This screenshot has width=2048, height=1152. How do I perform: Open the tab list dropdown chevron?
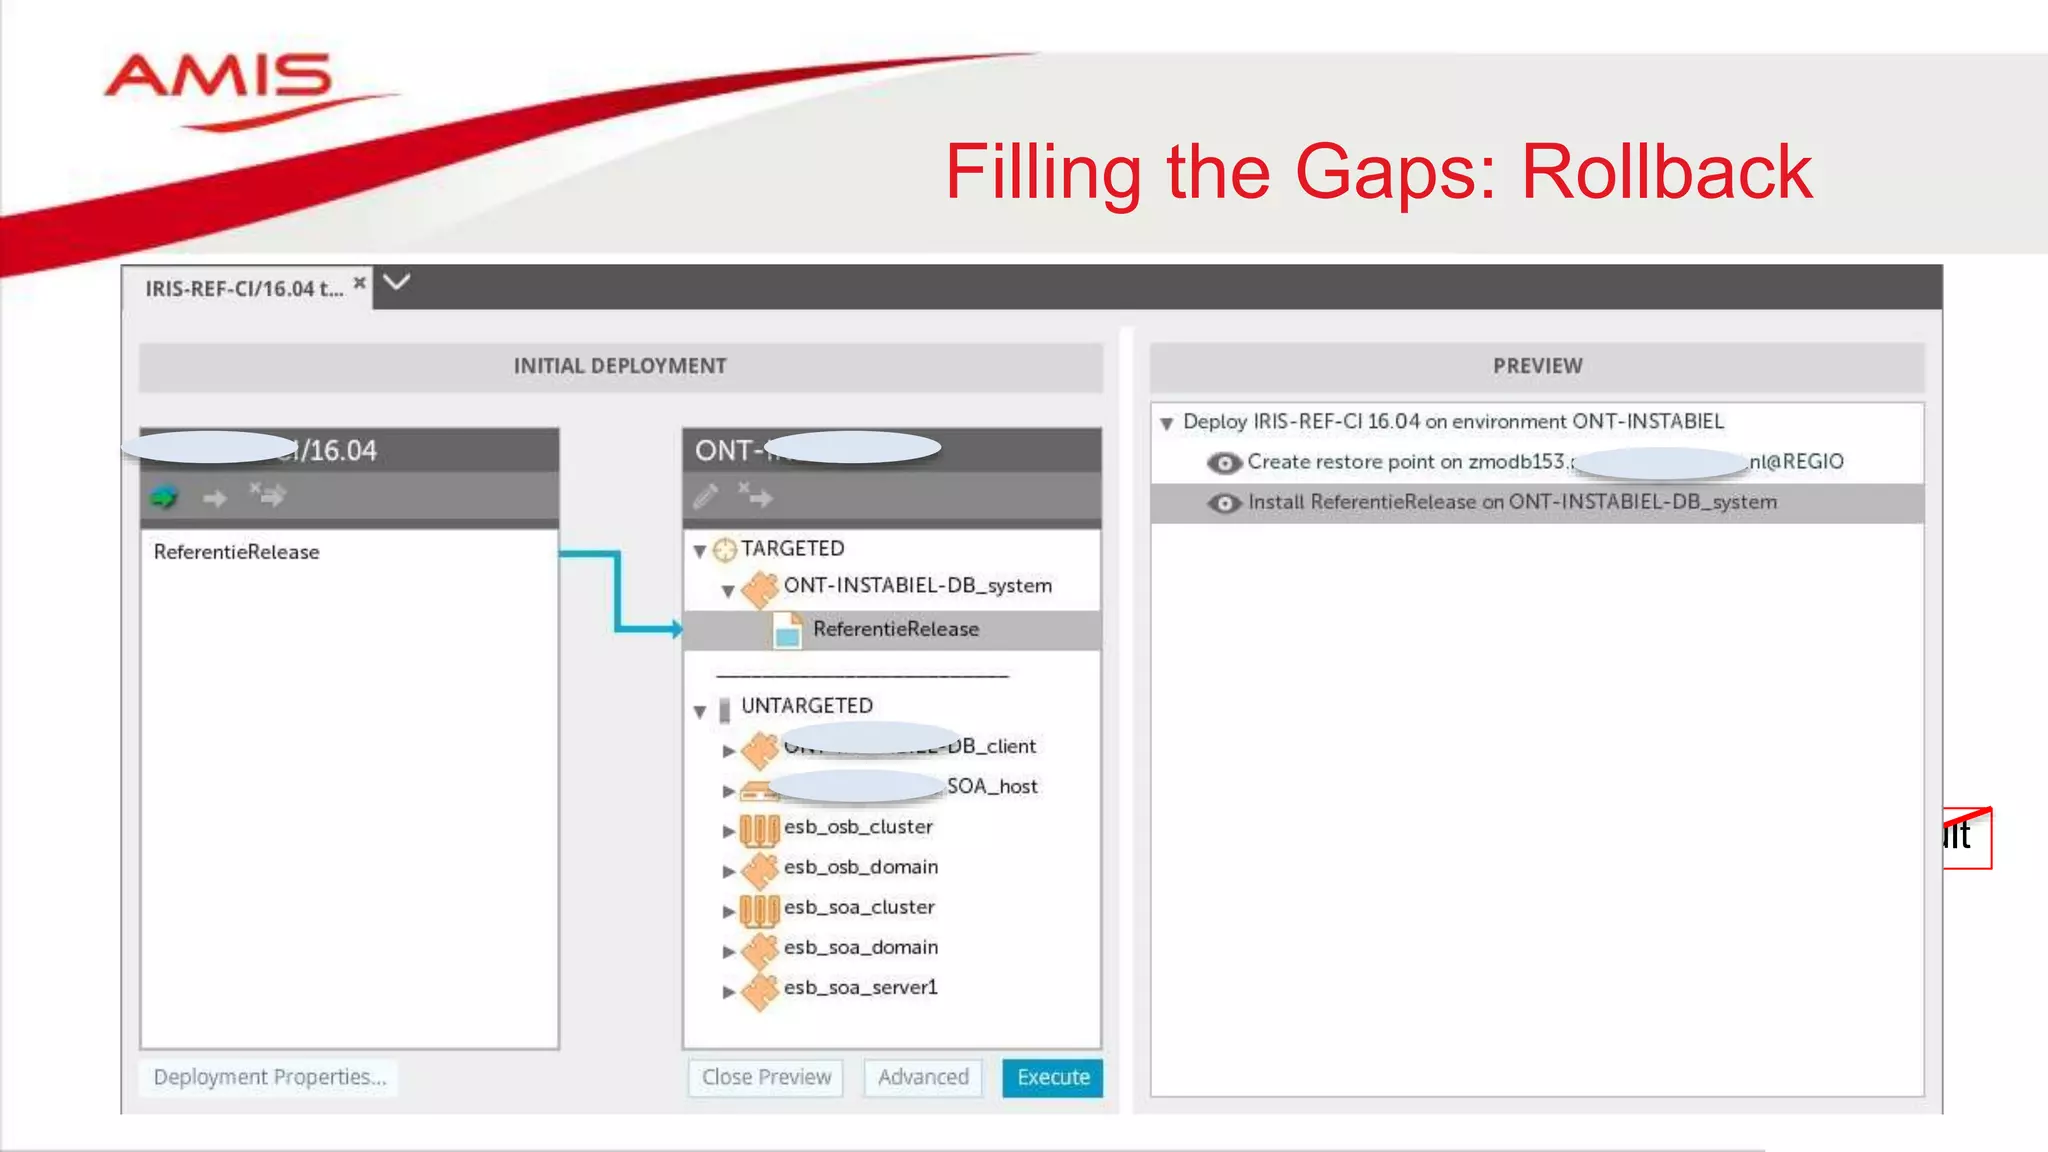397,282
